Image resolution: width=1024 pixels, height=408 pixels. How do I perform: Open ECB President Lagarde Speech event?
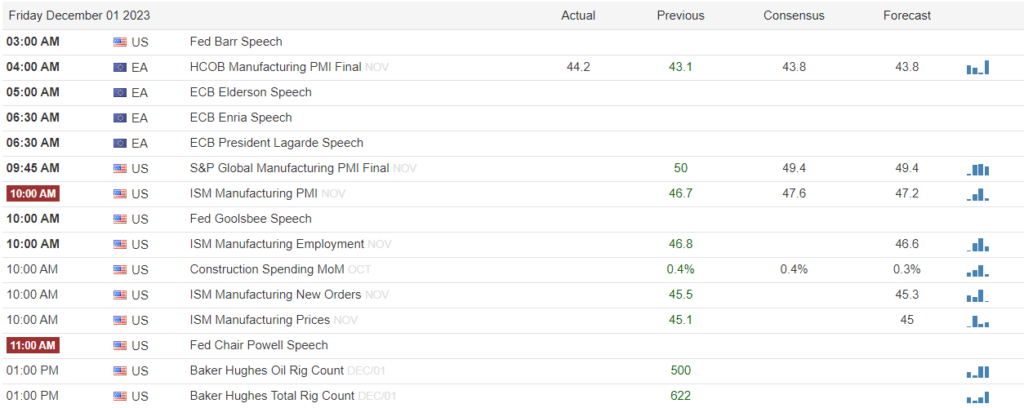pyautogui.click(x=276, y=142)
